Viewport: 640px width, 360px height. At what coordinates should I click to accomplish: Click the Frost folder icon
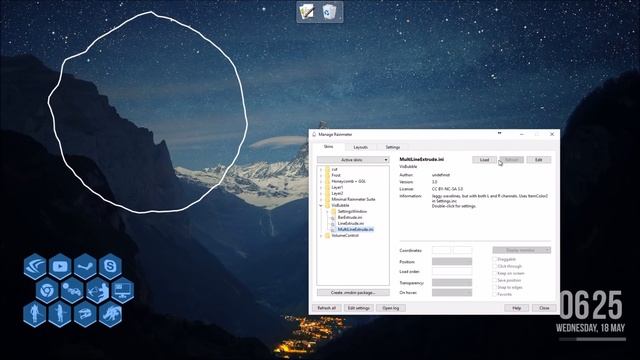pyautogui.click(x=327, y=175)
